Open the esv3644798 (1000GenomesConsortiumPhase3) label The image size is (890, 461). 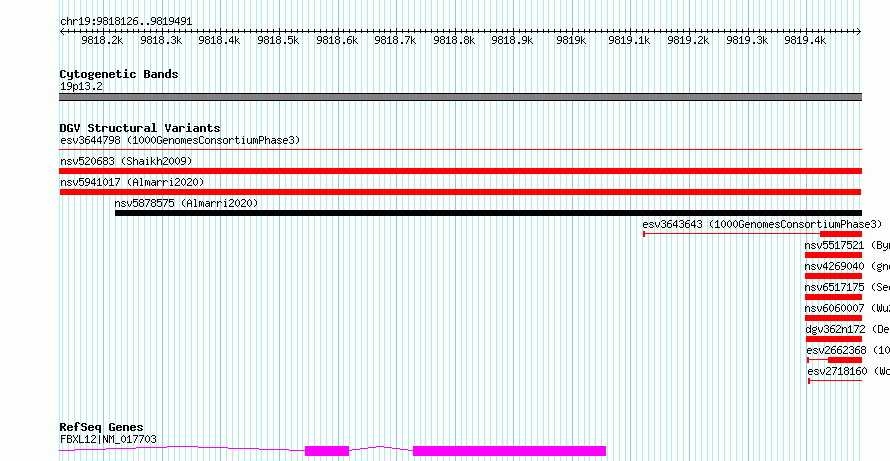coord(180,140)
